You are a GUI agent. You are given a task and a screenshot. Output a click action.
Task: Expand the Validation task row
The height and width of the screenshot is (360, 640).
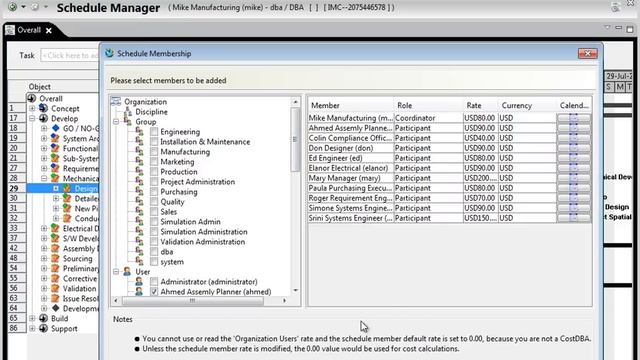(44, 288)
